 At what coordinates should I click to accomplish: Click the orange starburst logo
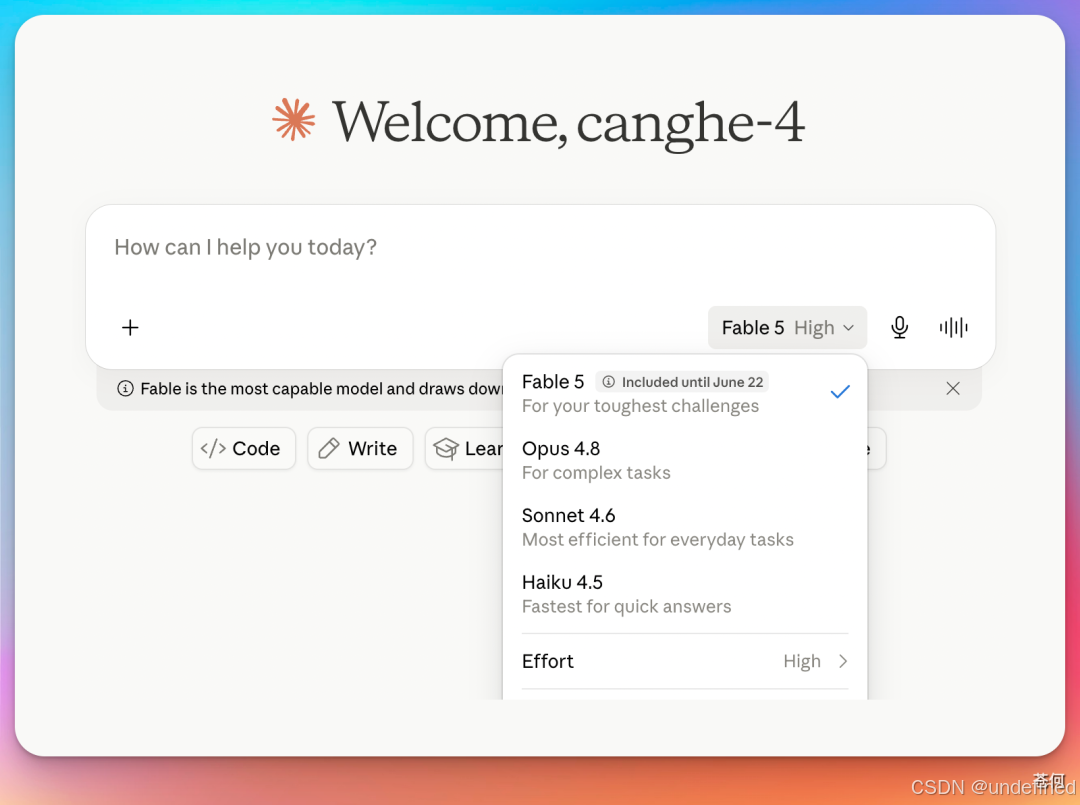click(x=294, y=120)
